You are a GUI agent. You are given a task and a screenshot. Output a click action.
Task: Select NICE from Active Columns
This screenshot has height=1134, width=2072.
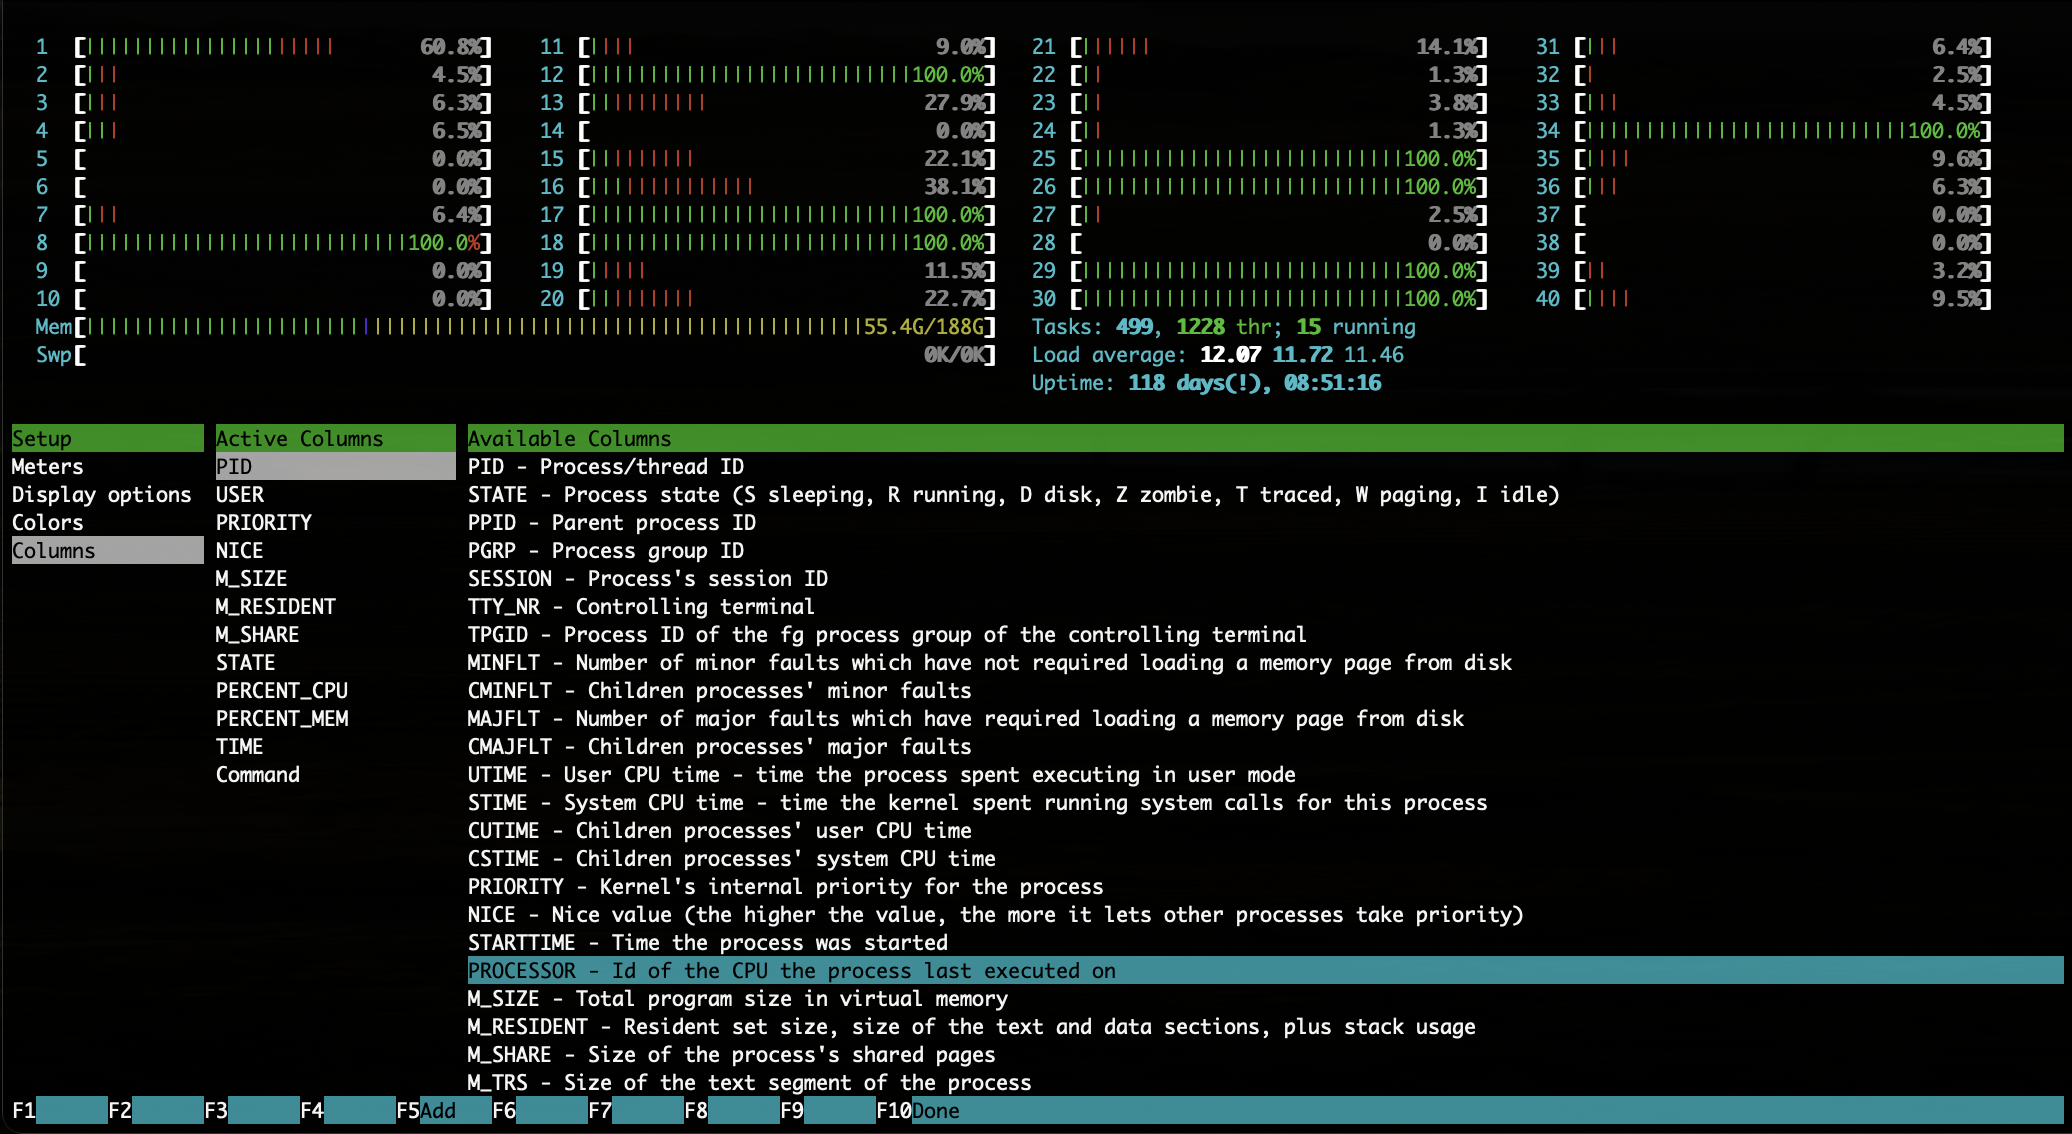[237, 550]
